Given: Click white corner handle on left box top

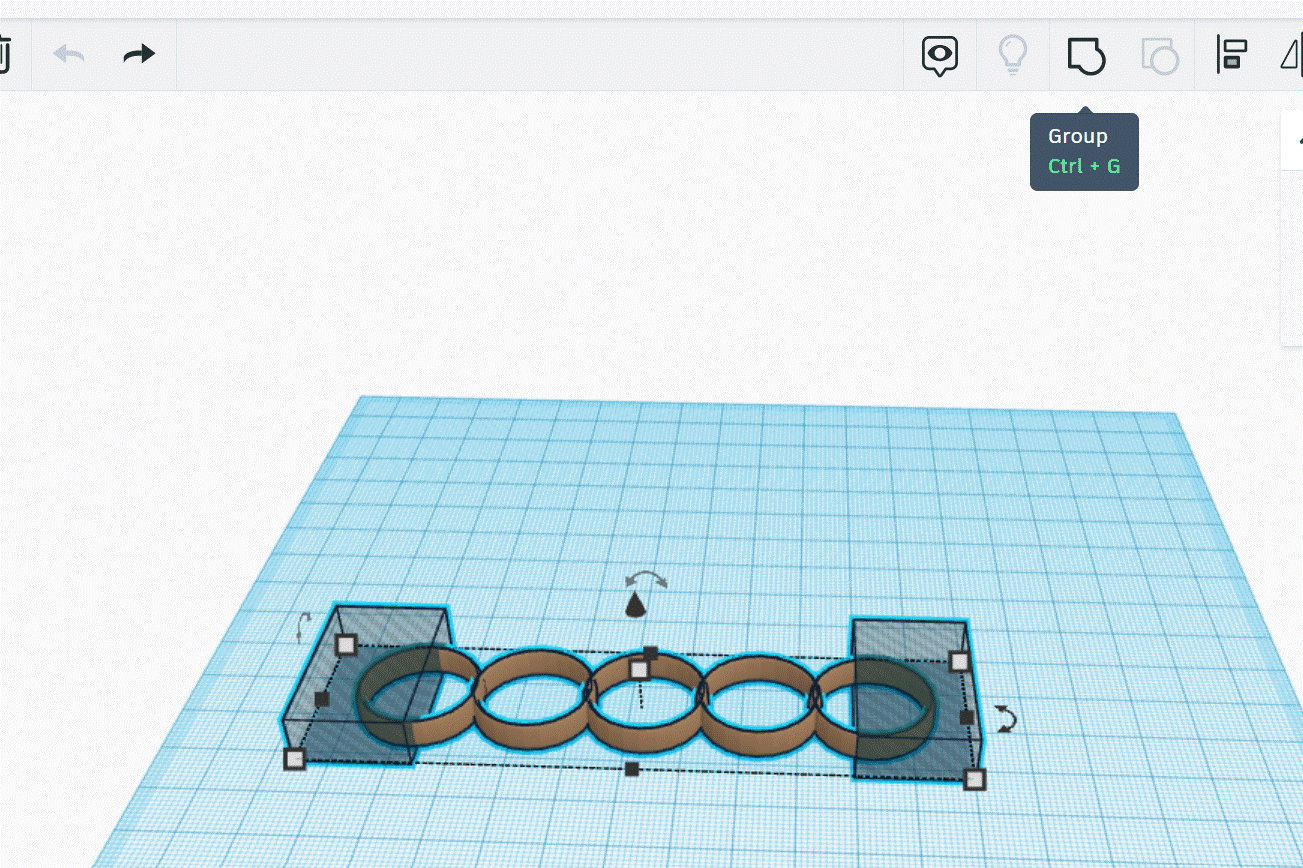Looking at the screenshot, I should click(x=346, y=644).
